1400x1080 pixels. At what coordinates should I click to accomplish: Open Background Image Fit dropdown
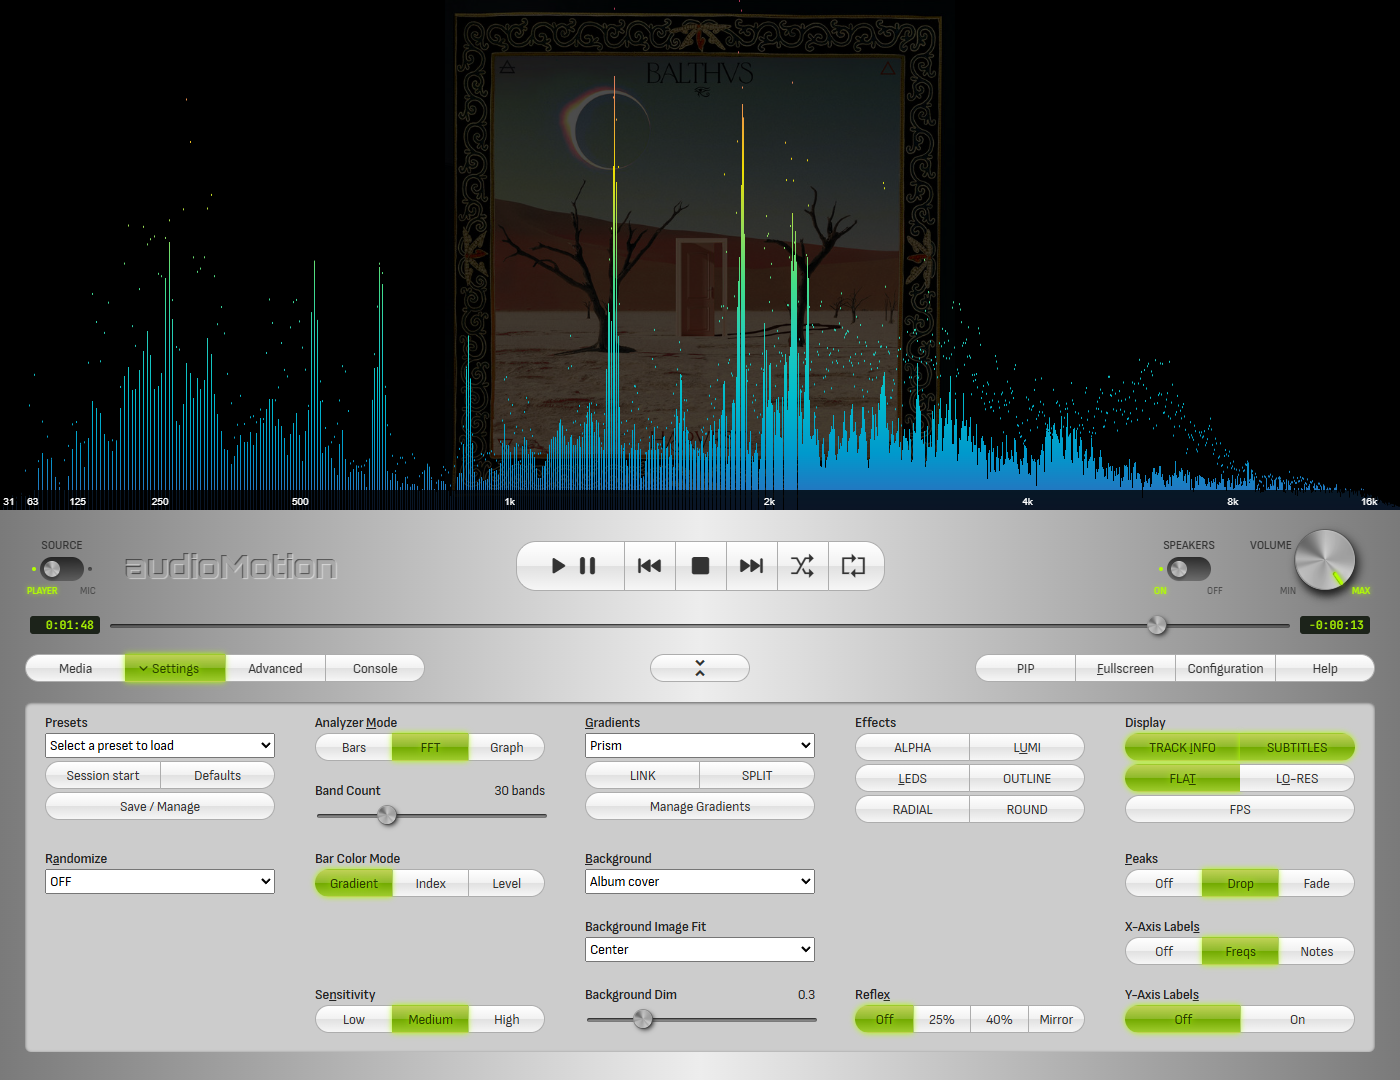coord(700,950)
